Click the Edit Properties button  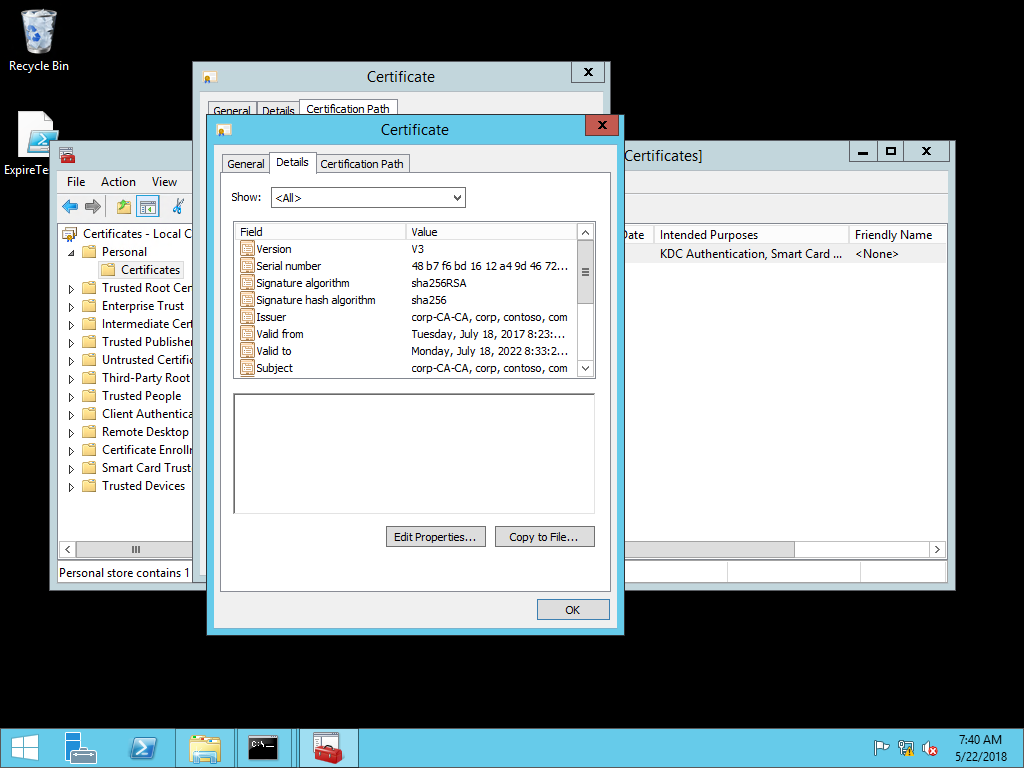coord(435,537)
